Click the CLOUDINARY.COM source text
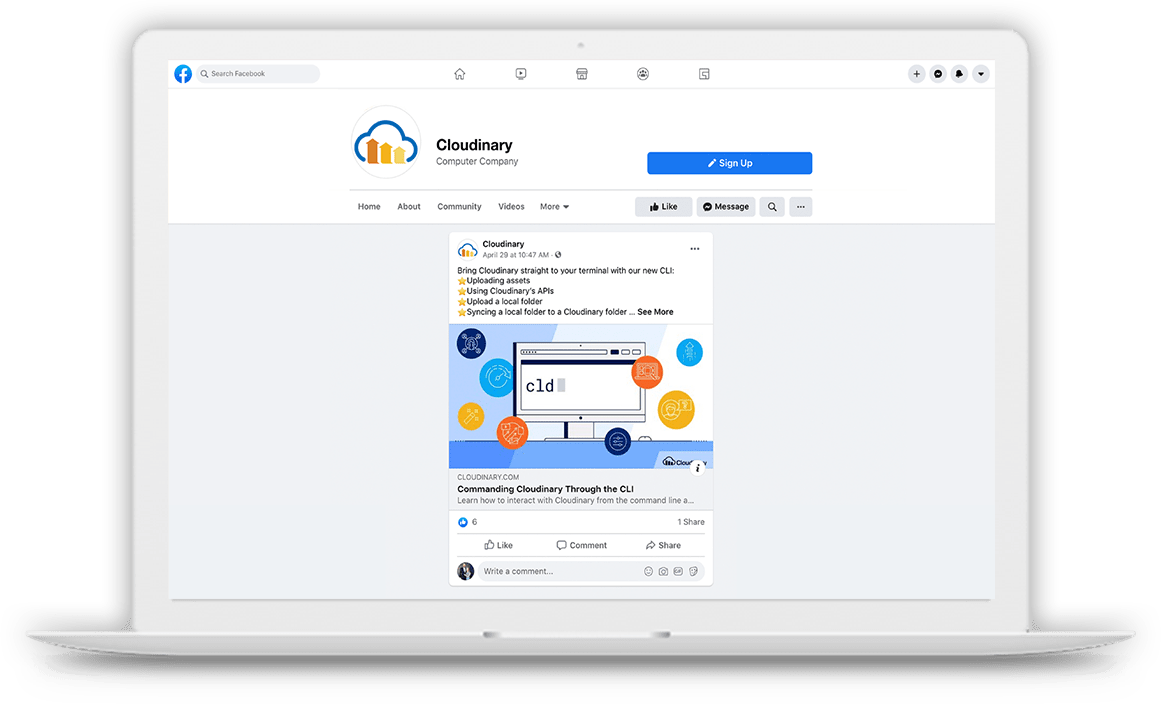Viewport: 1161px width, 704px height. [x=488, y=477]
